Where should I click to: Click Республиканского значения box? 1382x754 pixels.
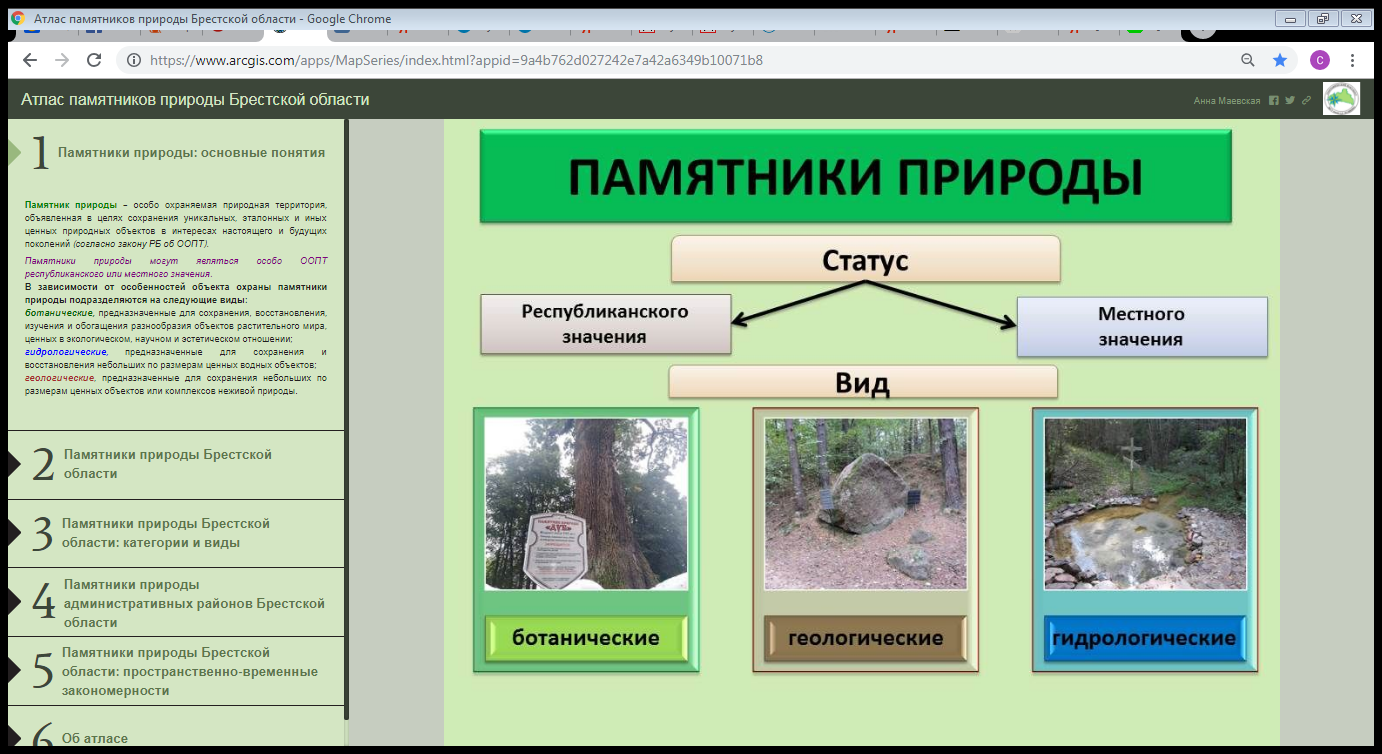click(605, 324)
